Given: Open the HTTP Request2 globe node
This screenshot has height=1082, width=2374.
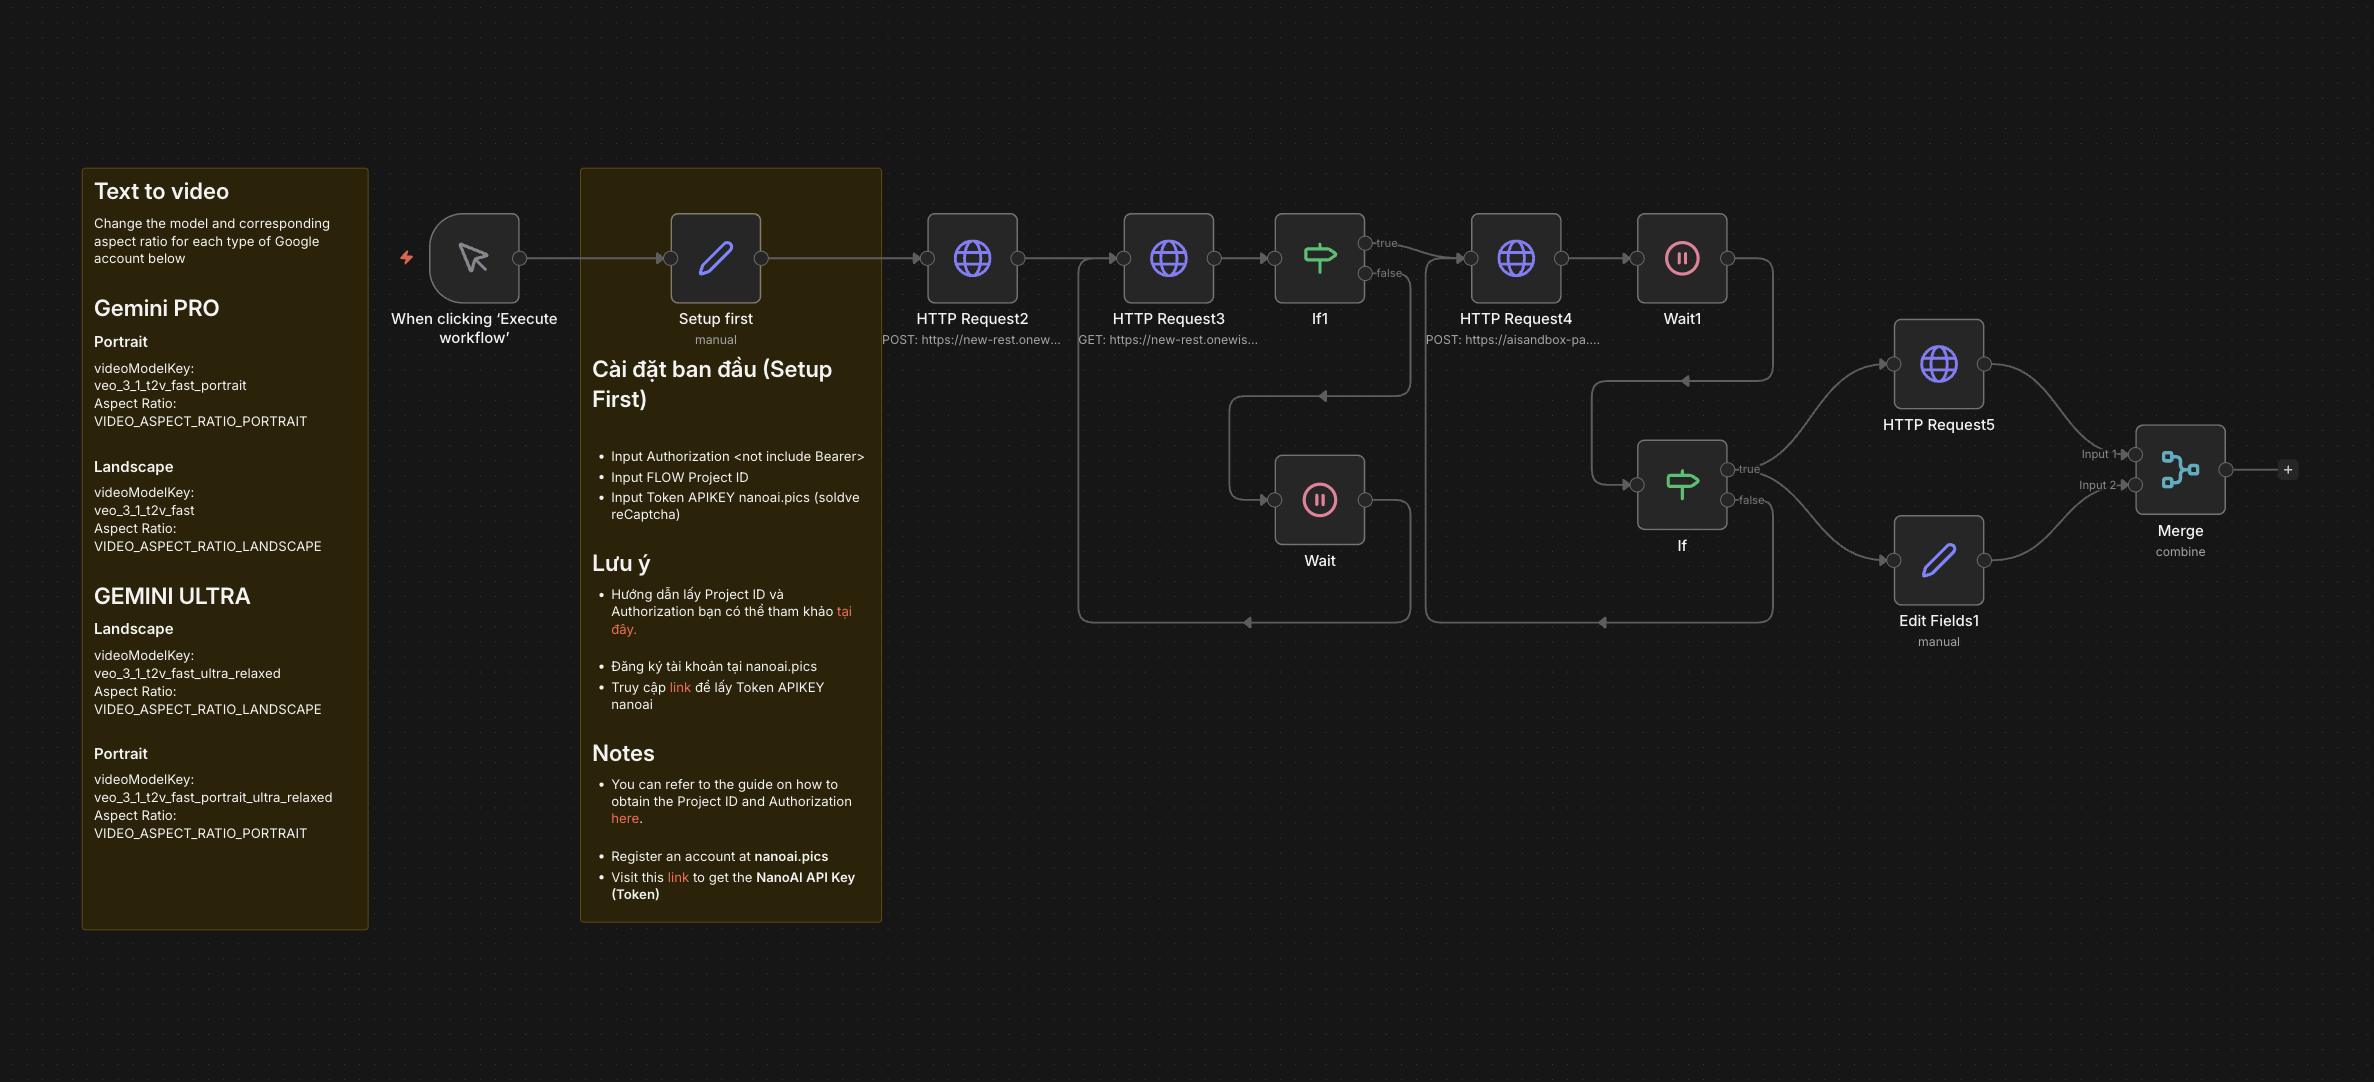Looking at the screenshot, I should [x=972, y=258].
